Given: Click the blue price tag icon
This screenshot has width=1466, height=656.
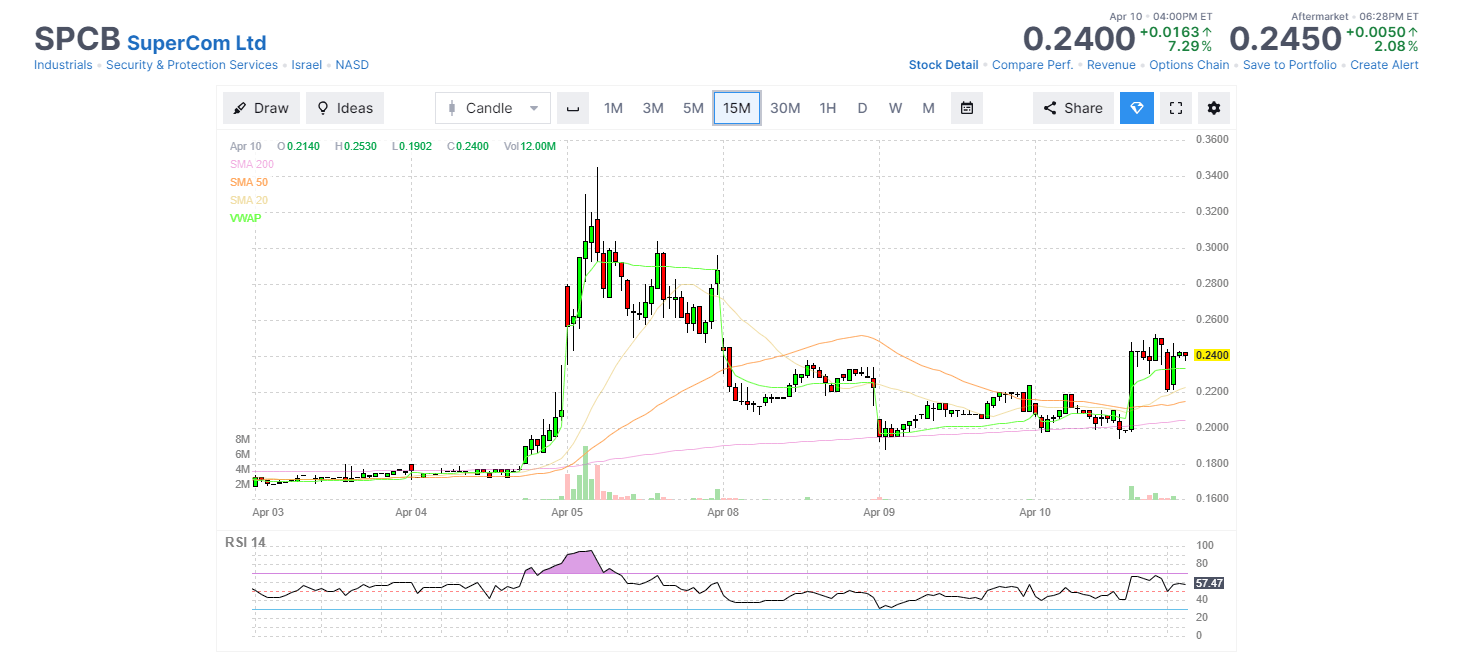Looking at the screenshot, I should (x=1136, y=107).
